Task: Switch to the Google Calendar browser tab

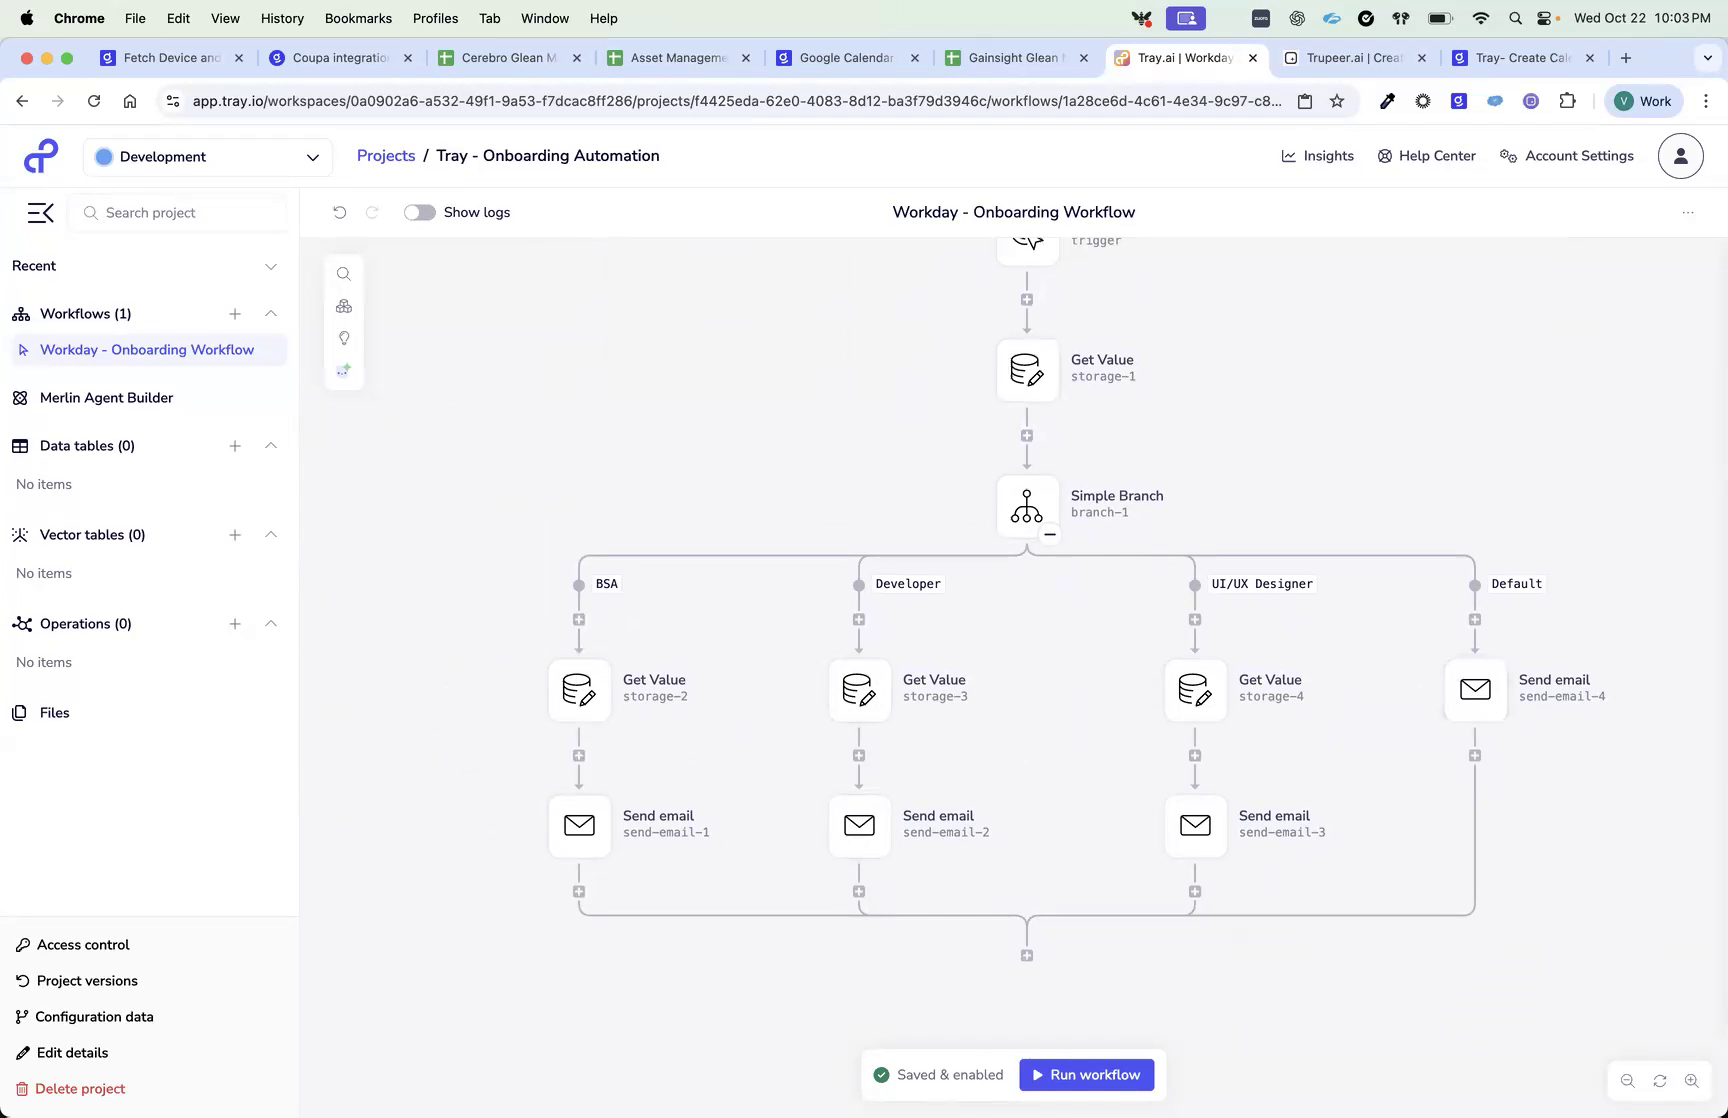Action: (845, 57)
